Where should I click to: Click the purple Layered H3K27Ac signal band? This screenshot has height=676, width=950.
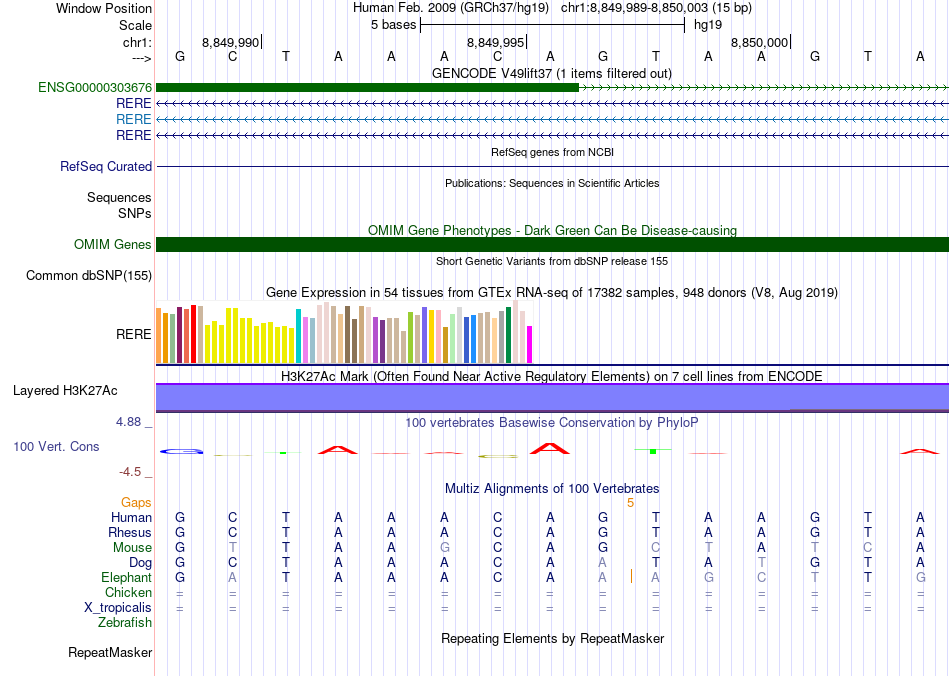point(552,397)
